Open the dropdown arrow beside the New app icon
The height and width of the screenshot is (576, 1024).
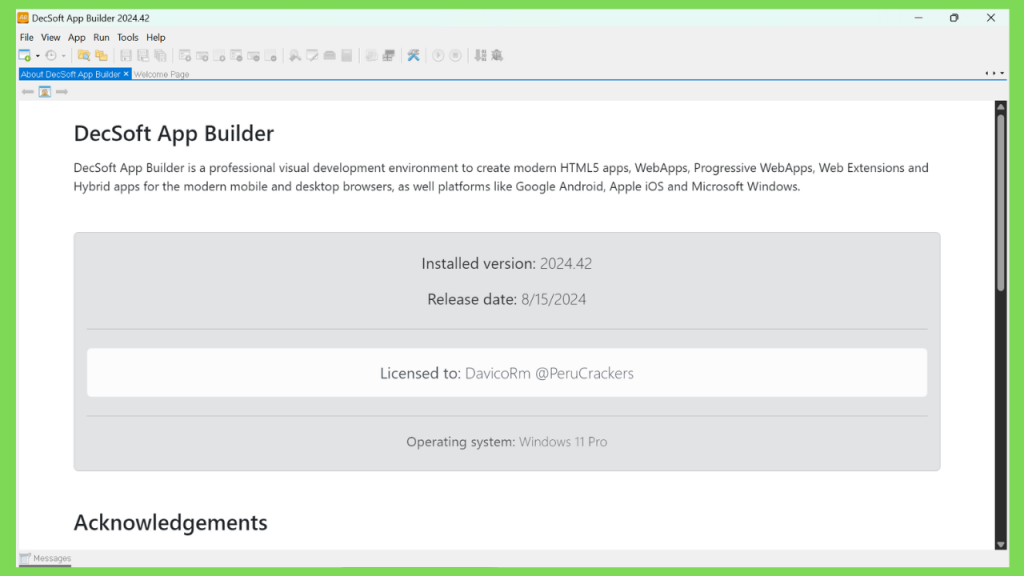coord(37,56)
